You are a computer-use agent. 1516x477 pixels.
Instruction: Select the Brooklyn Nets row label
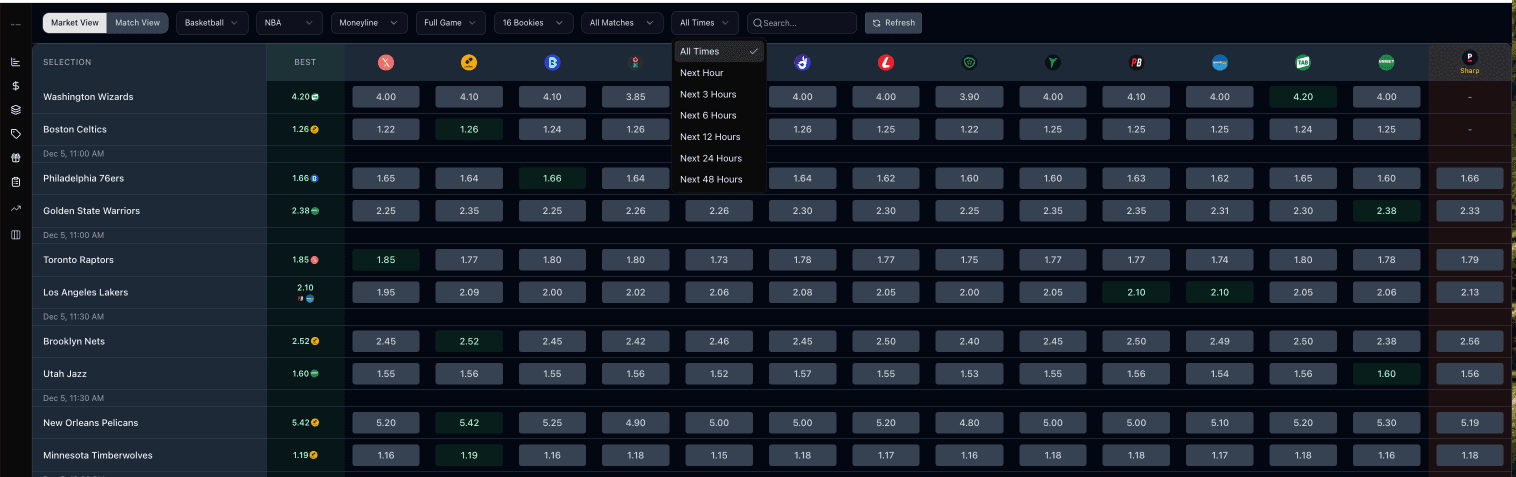point(74,341)
